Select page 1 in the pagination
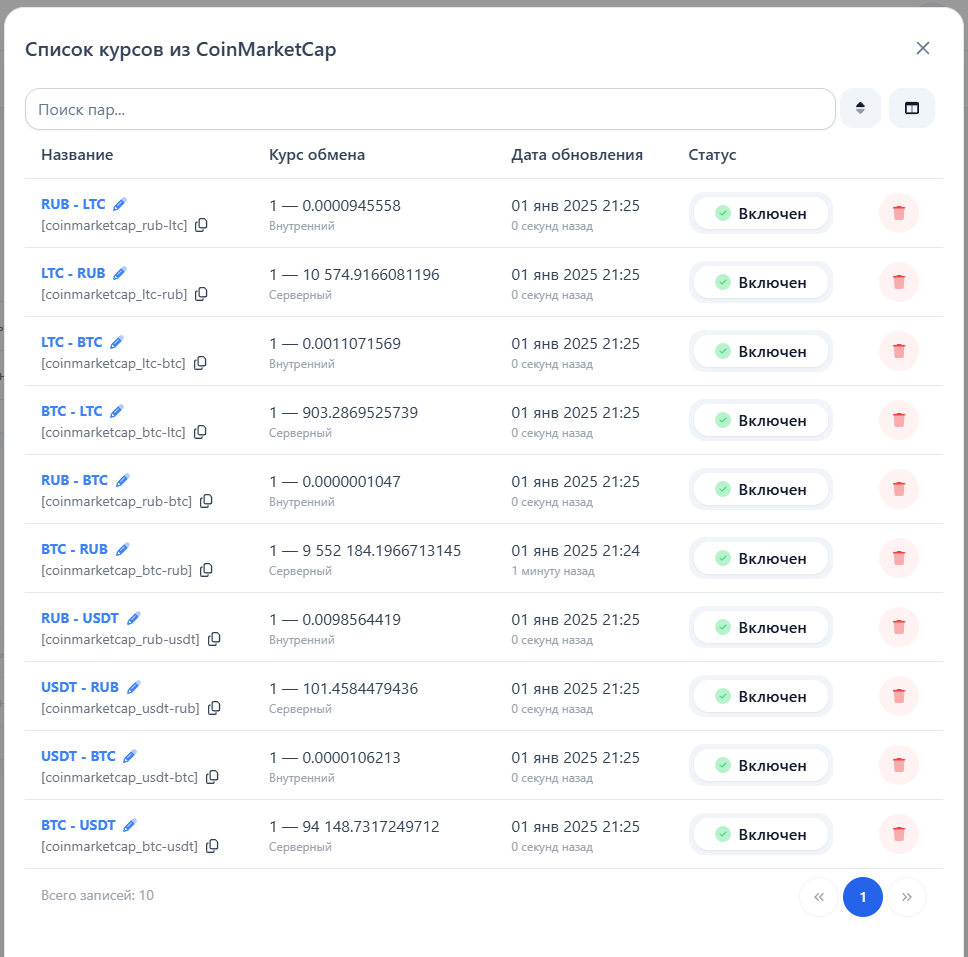 pos(862,897)
